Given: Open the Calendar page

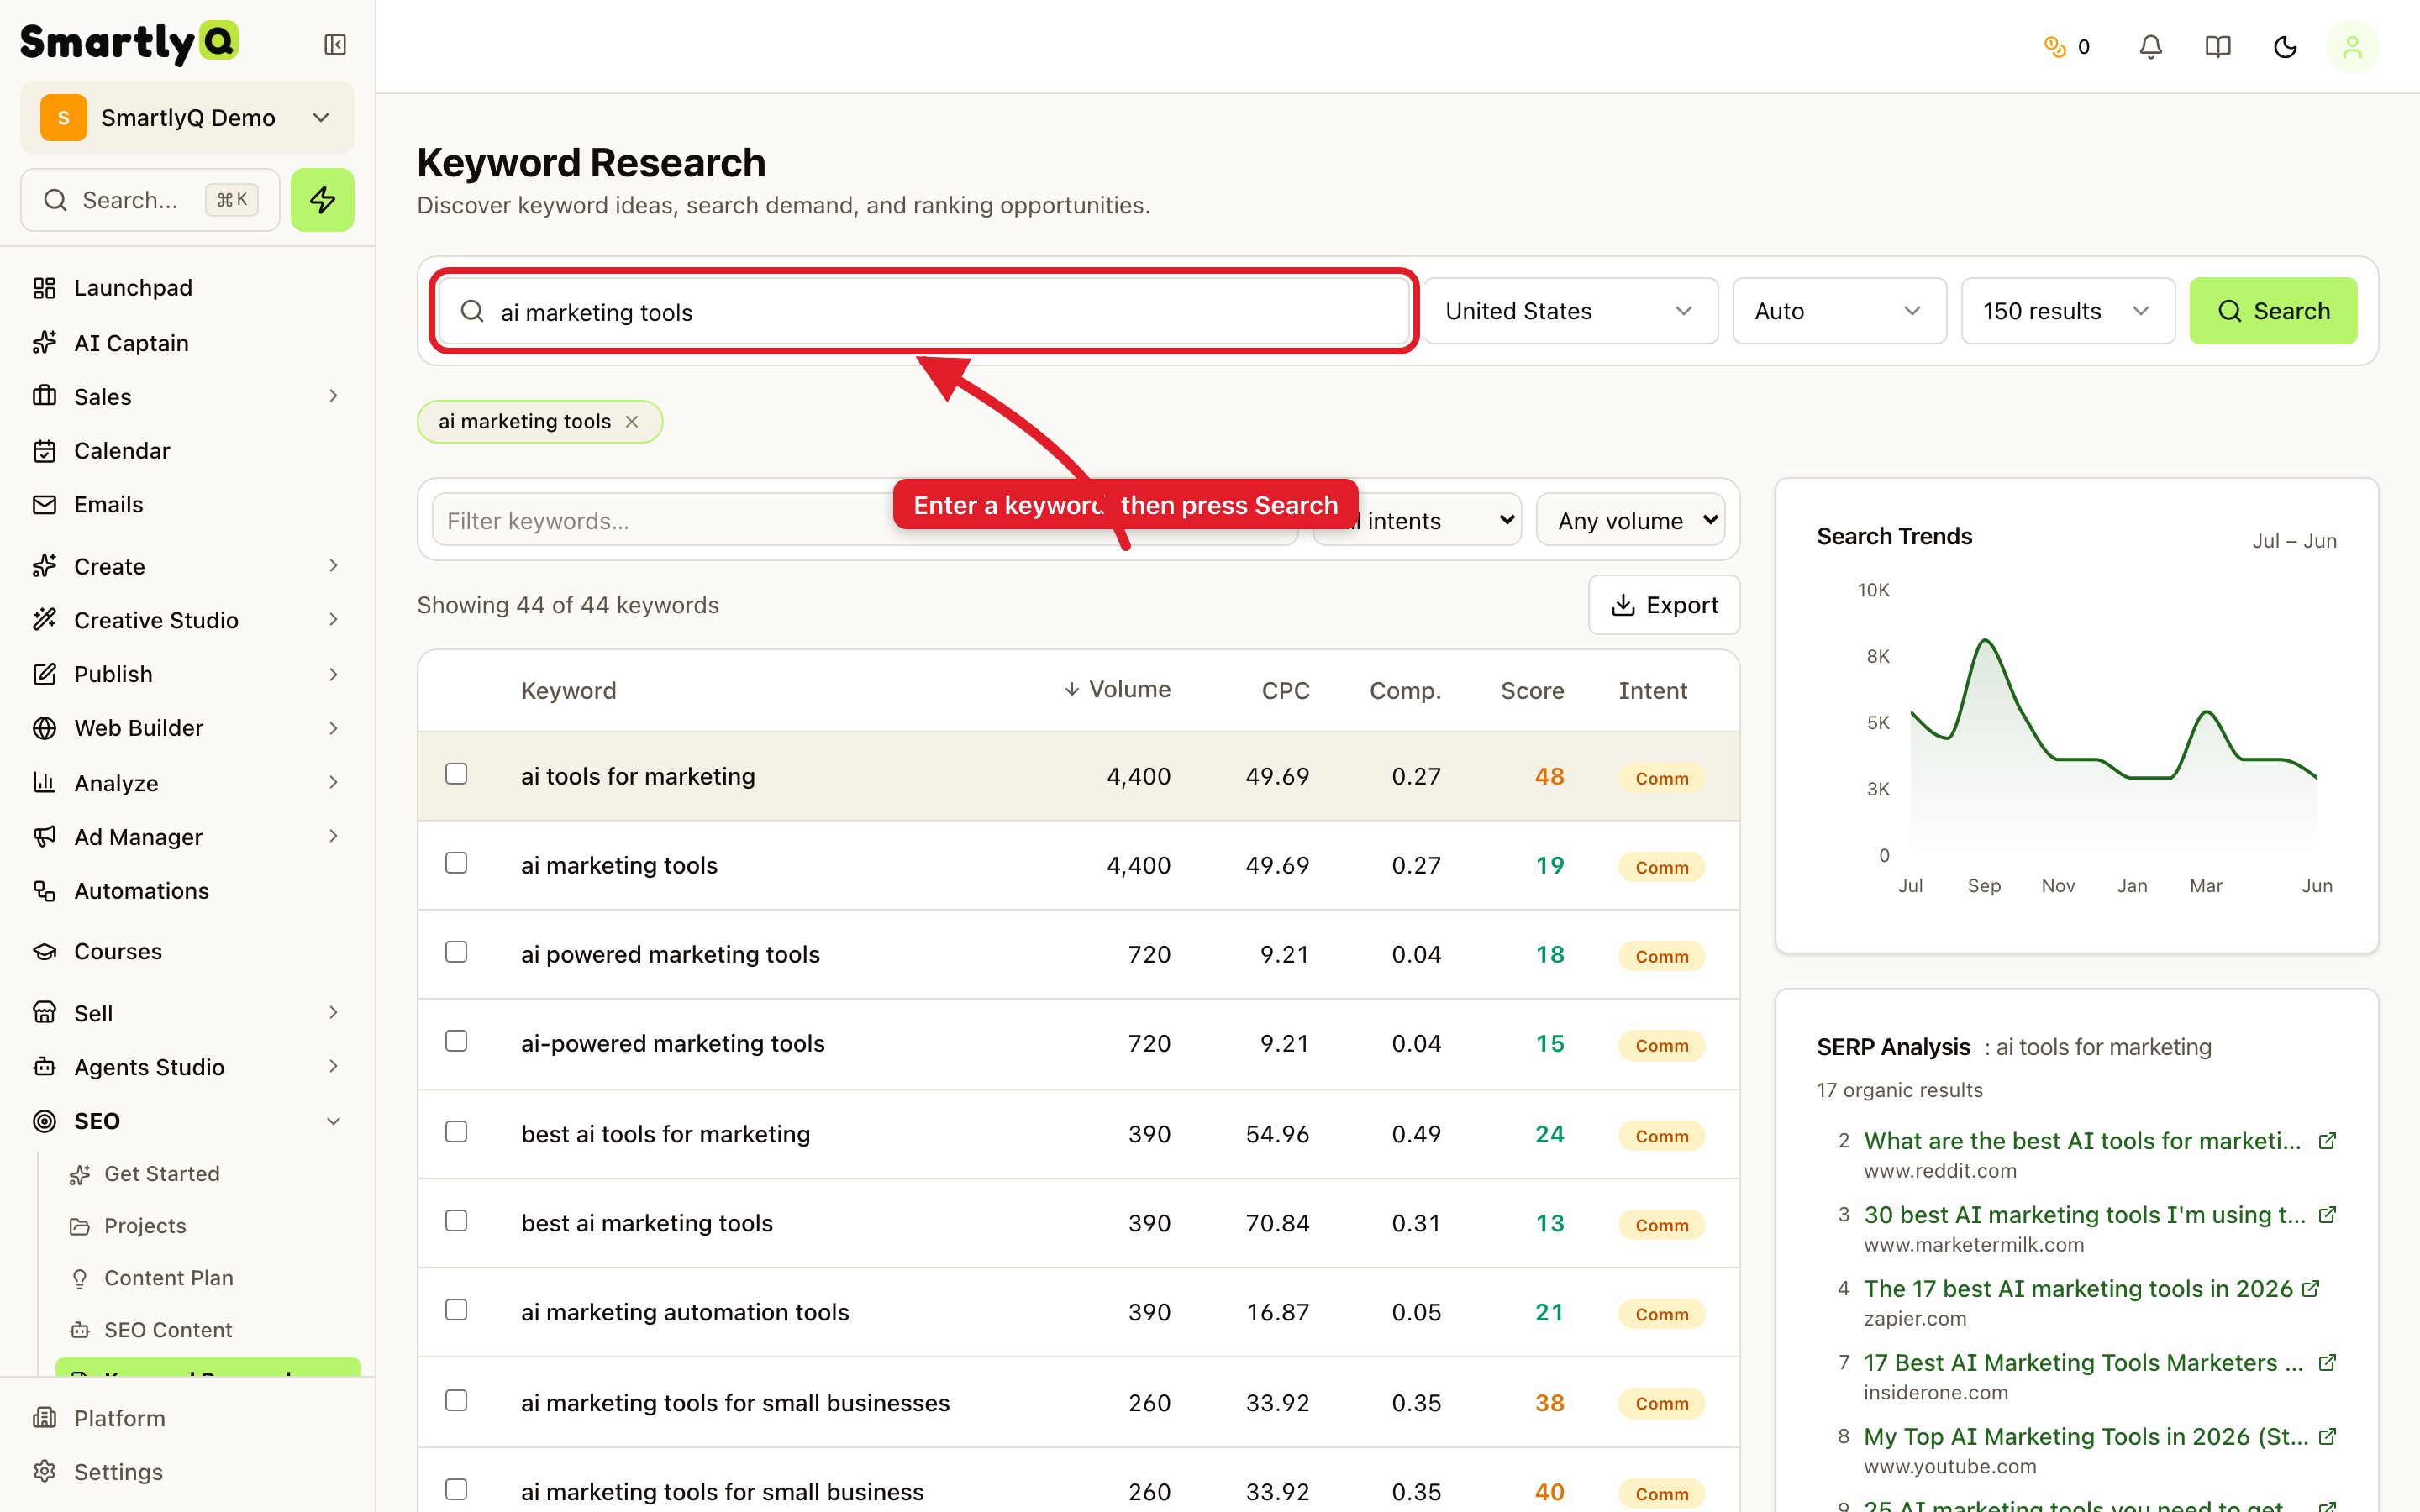Looking at the screenshot, I should tap(188, 451).
